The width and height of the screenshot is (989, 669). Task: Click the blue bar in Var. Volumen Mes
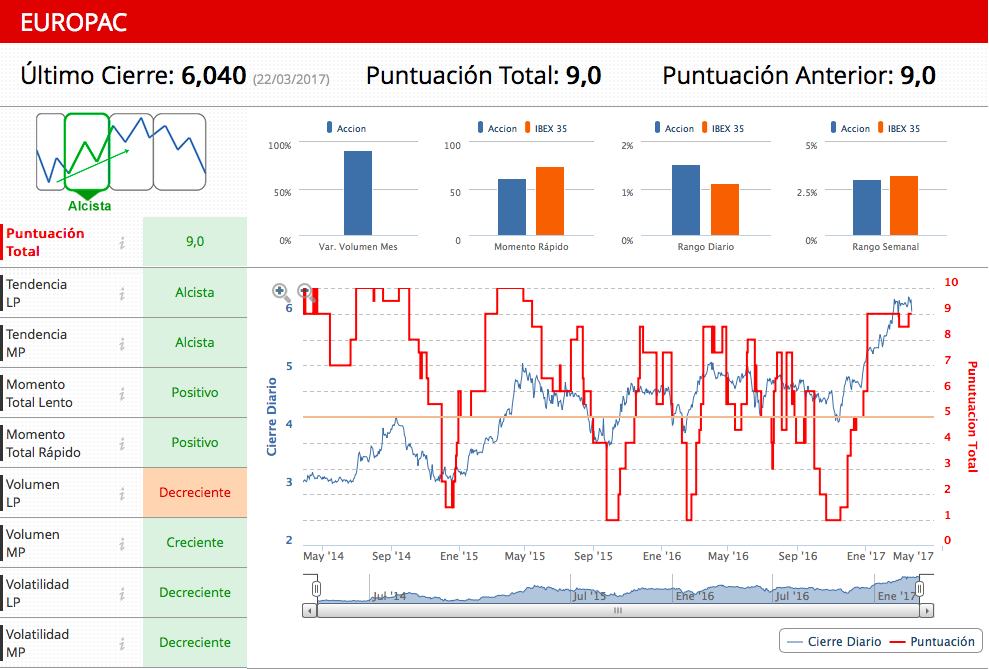click(x=358, y=193)
